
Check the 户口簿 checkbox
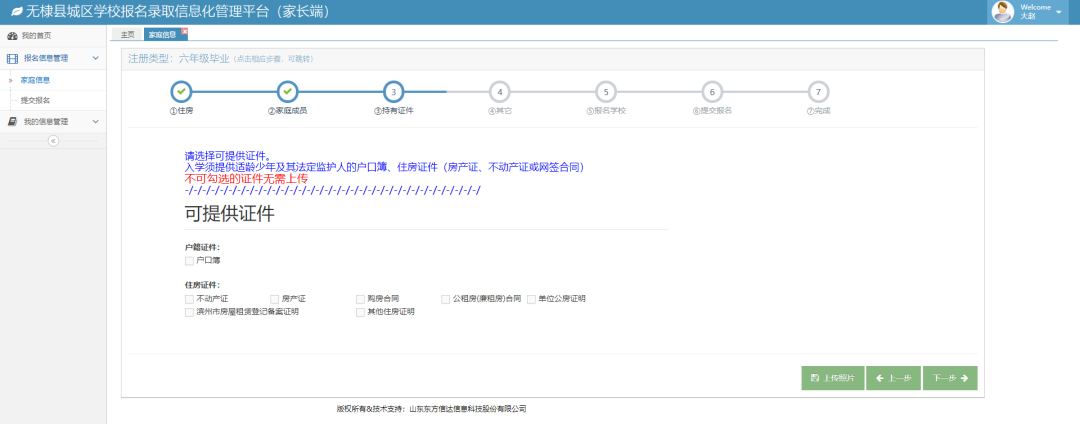tap(189, 260)
